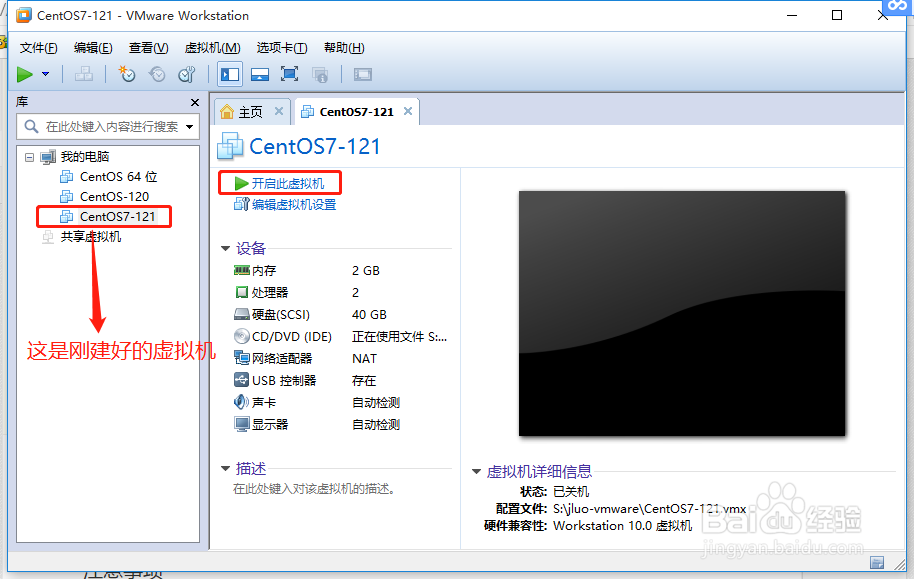Close the 主页 tab
This screenshot has width=914, height=579.
point(279,111)
